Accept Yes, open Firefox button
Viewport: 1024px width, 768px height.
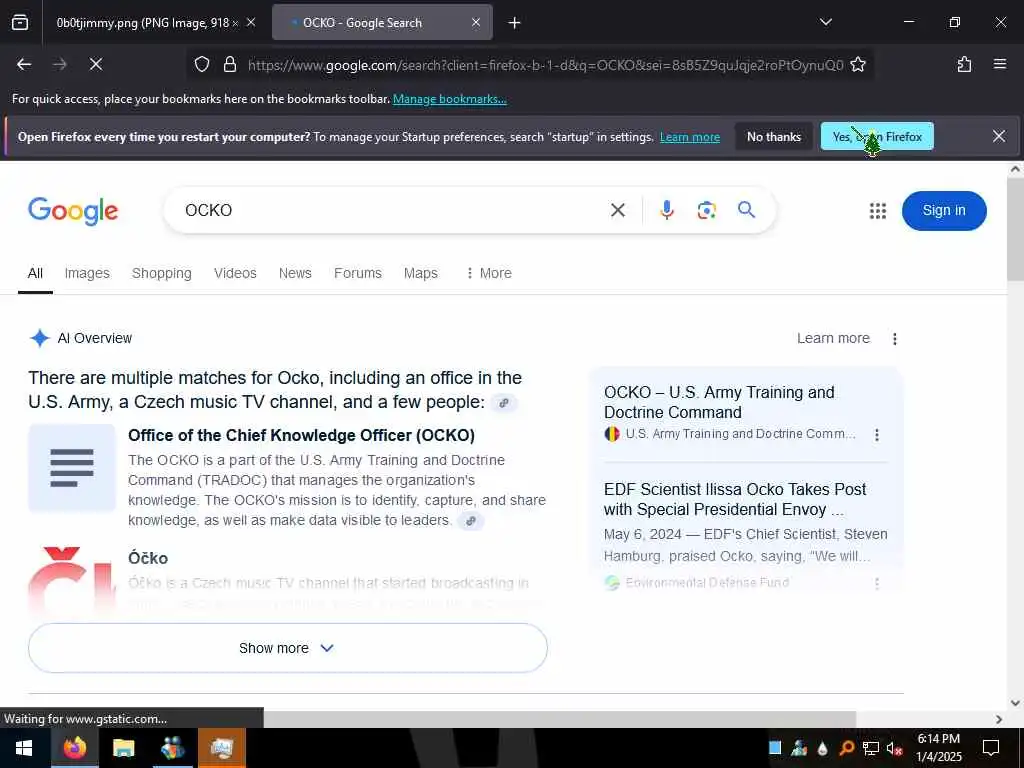[877, 136]
